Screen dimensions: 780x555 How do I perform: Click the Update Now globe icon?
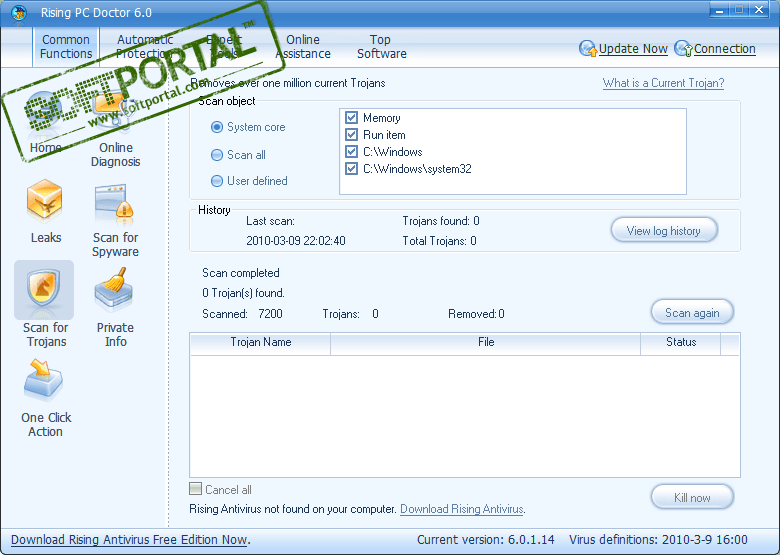[x=588, y=49]
